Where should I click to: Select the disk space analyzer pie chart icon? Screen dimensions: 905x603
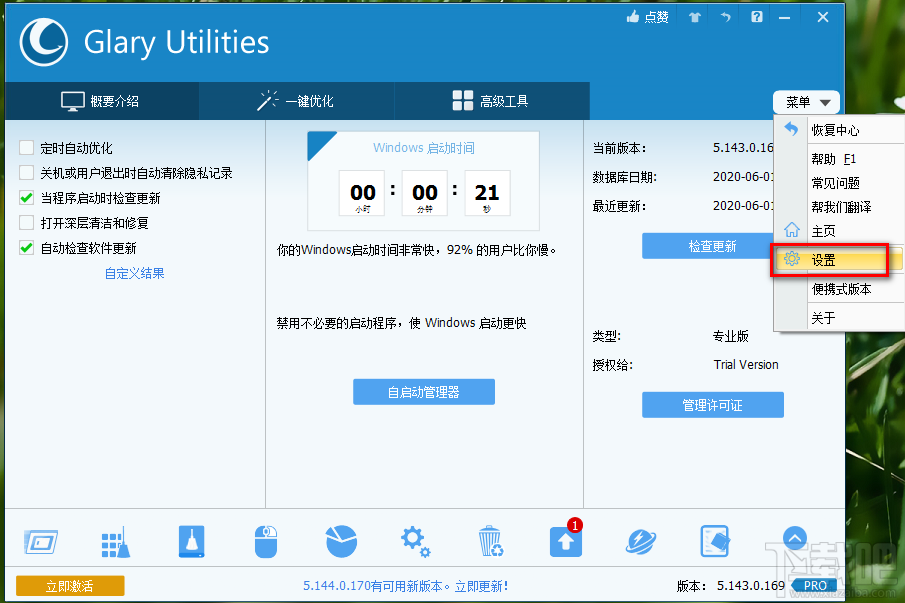(341, 541)
